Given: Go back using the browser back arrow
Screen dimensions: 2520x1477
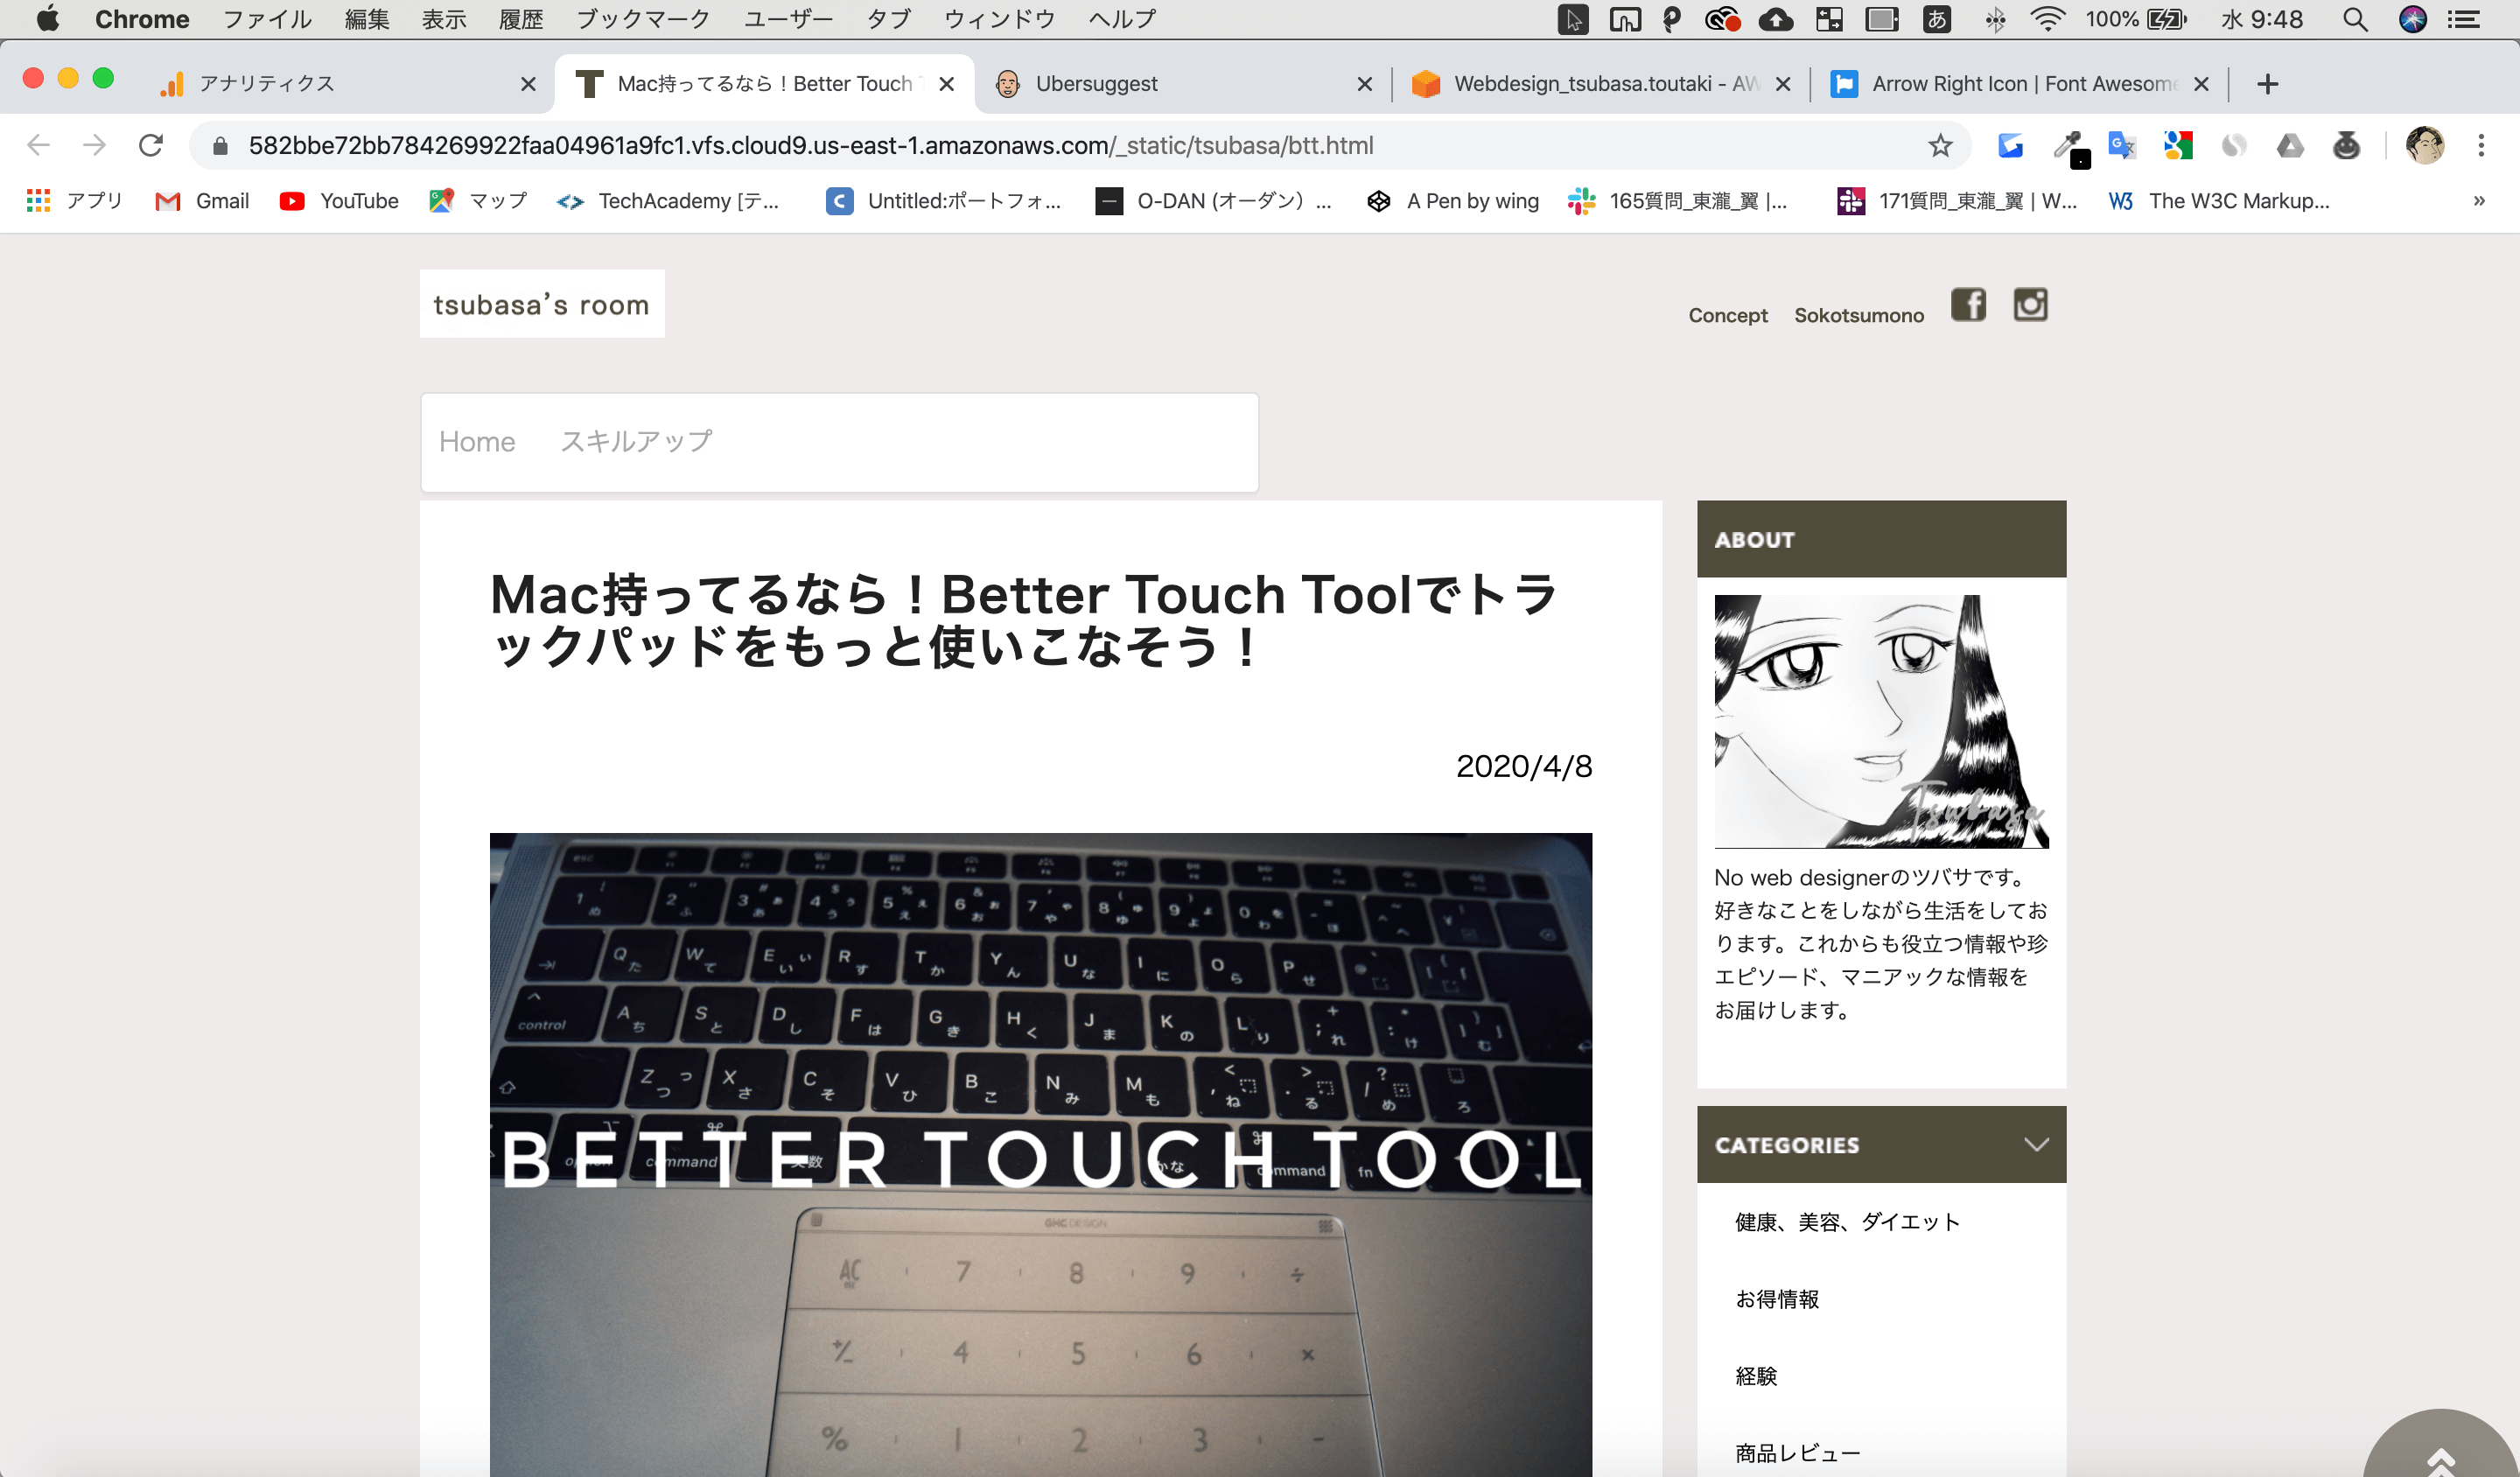Looking at the screenshot, I should click(38, 146).
